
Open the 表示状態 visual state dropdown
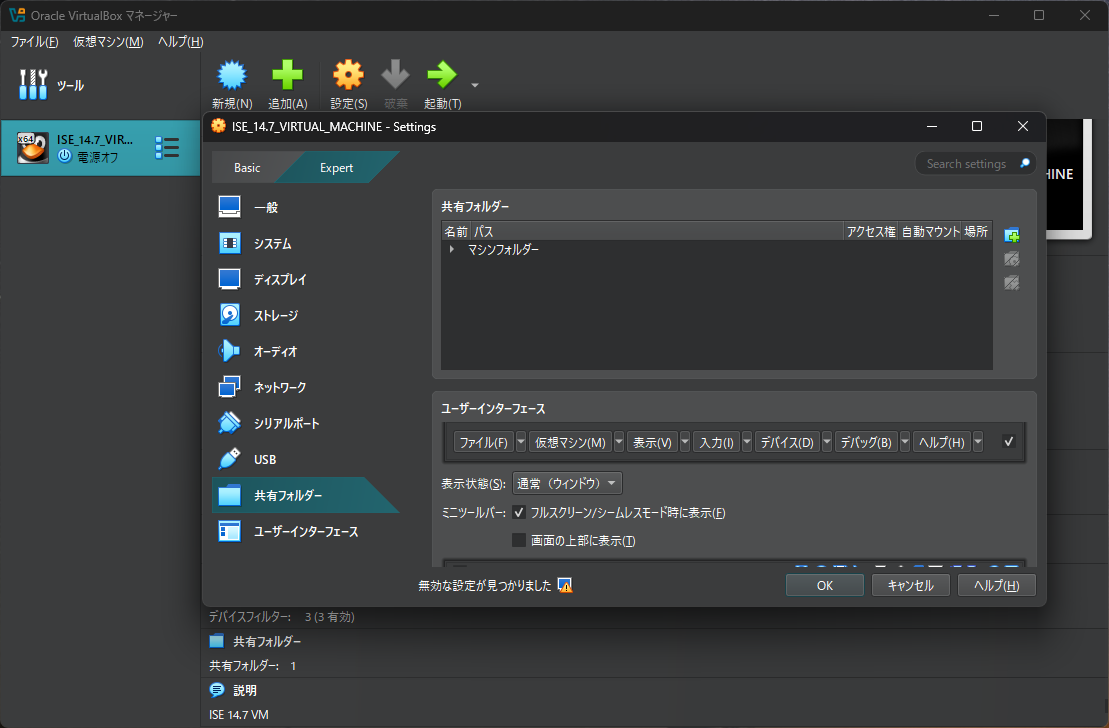pyautogui.click(x=567, y=484)
